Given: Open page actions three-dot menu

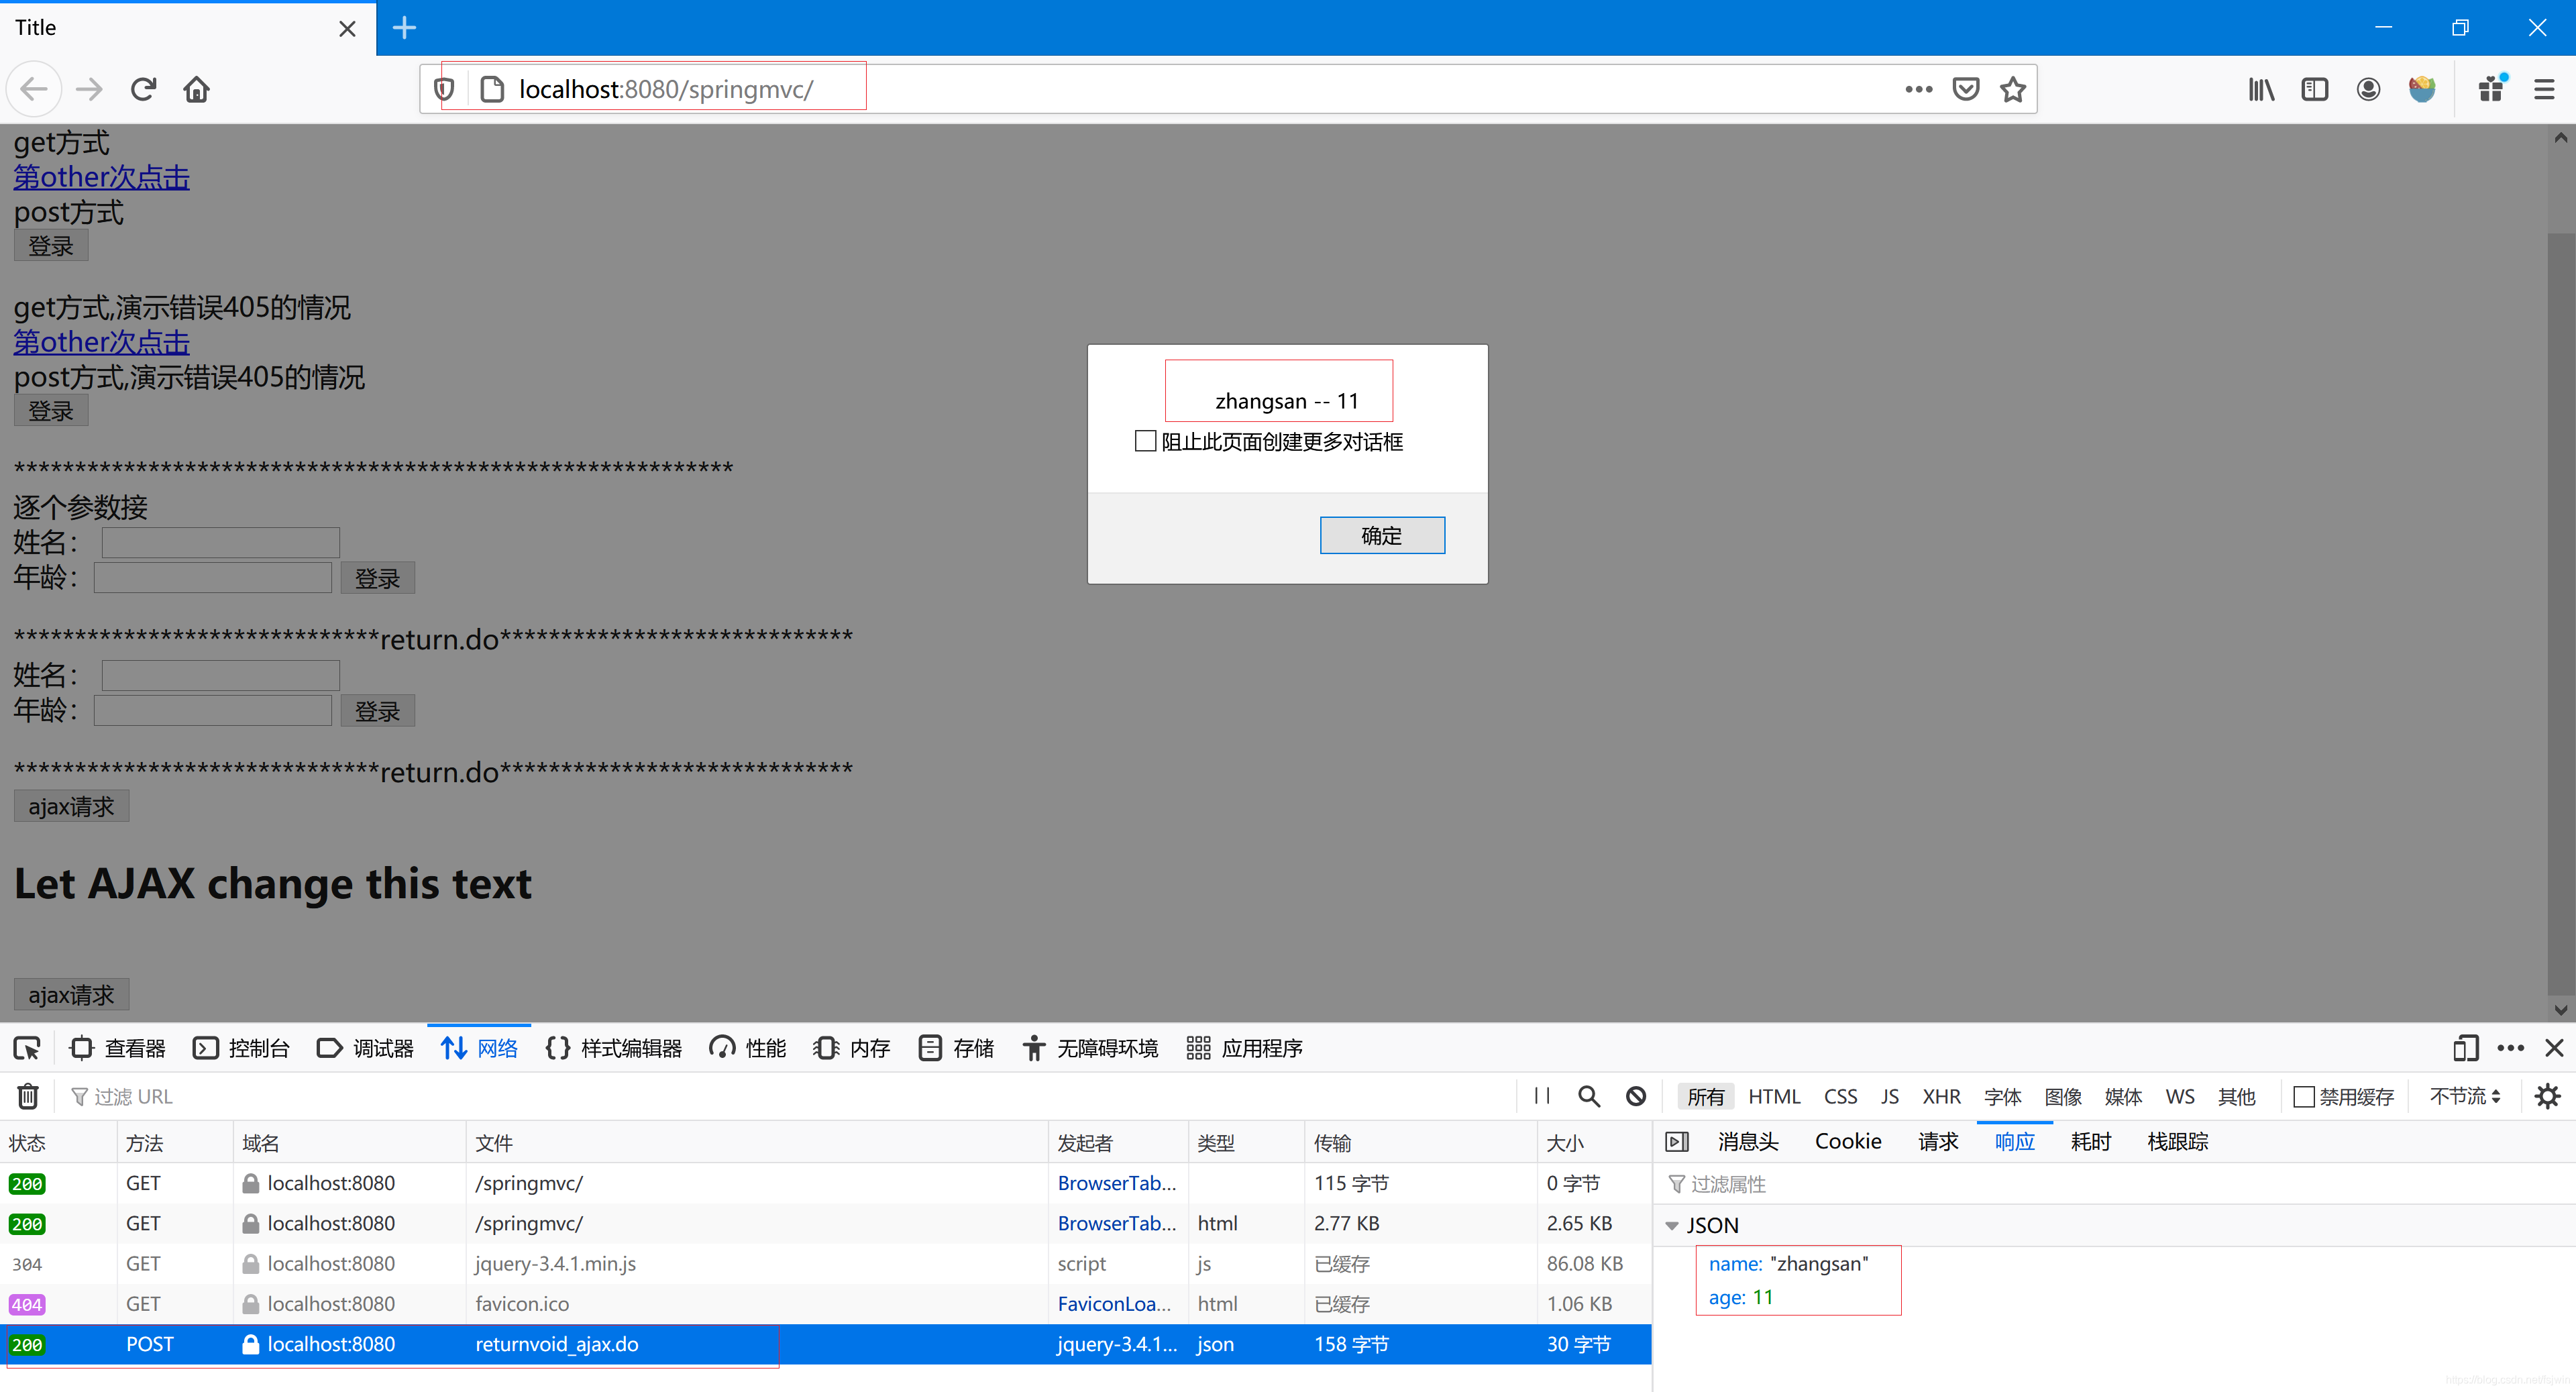Looking at the screenshot, I should coord(1918,90).
